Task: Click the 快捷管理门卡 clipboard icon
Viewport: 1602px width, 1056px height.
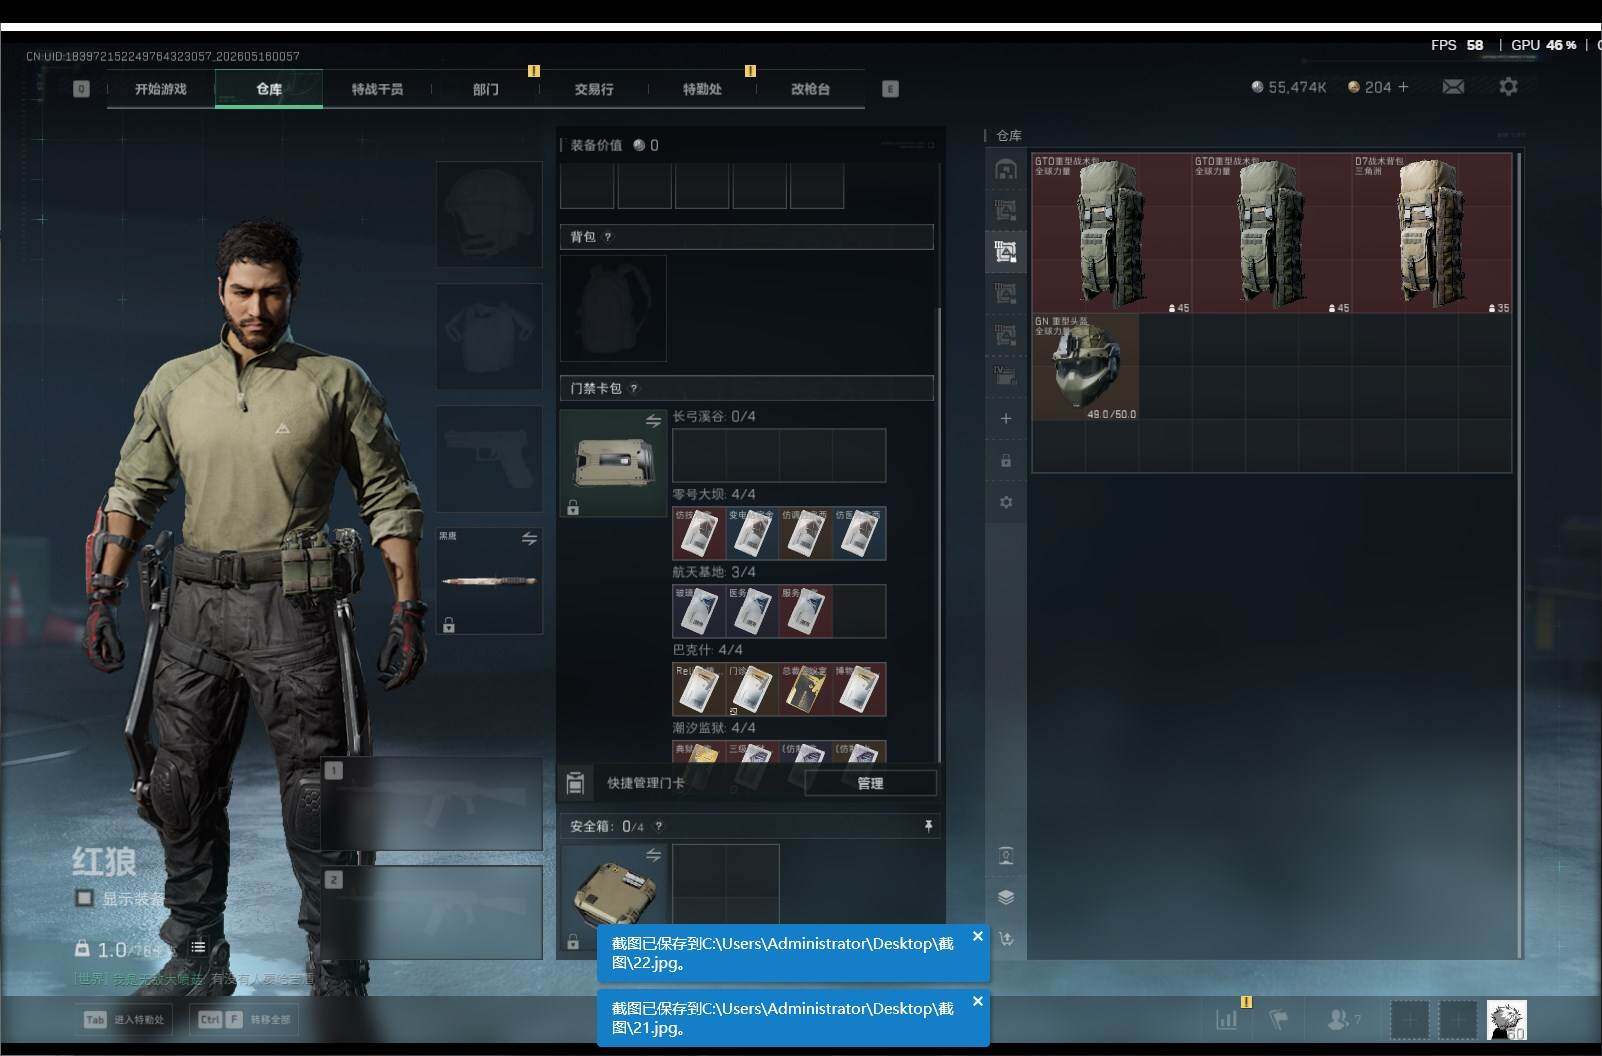Action: click(575, 783)
